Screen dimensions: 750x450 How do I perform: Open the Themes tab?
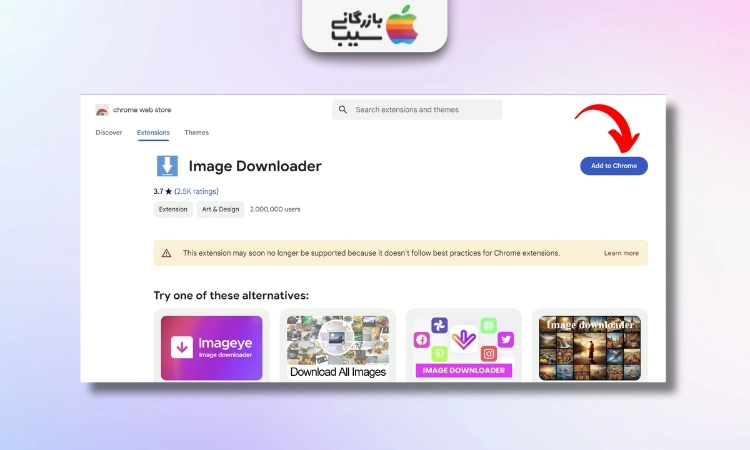point(197,132)
